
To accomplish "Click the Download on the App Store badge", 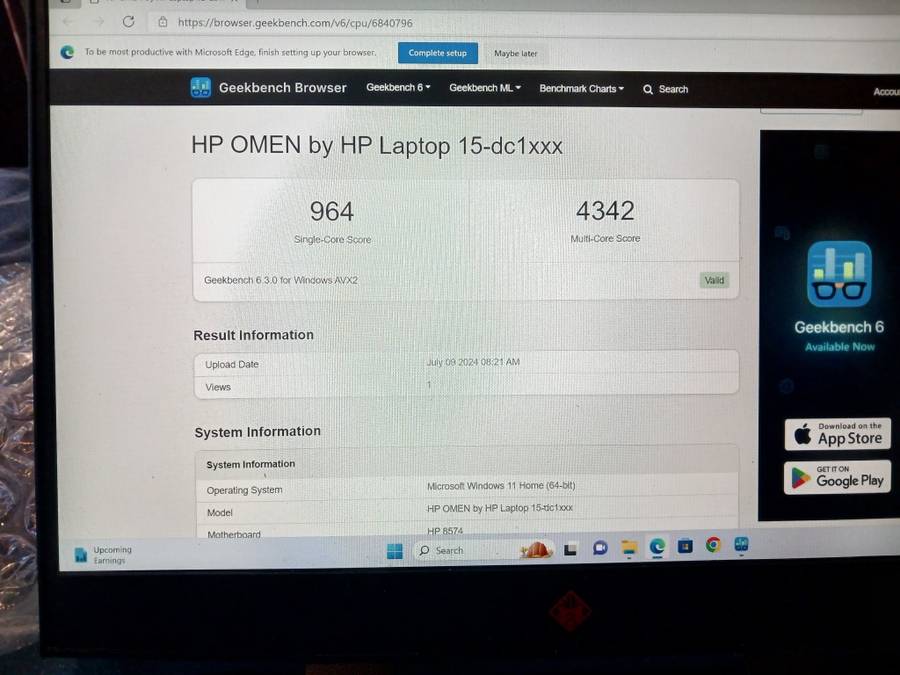I will pyautogui.click(x=837, y=434).
